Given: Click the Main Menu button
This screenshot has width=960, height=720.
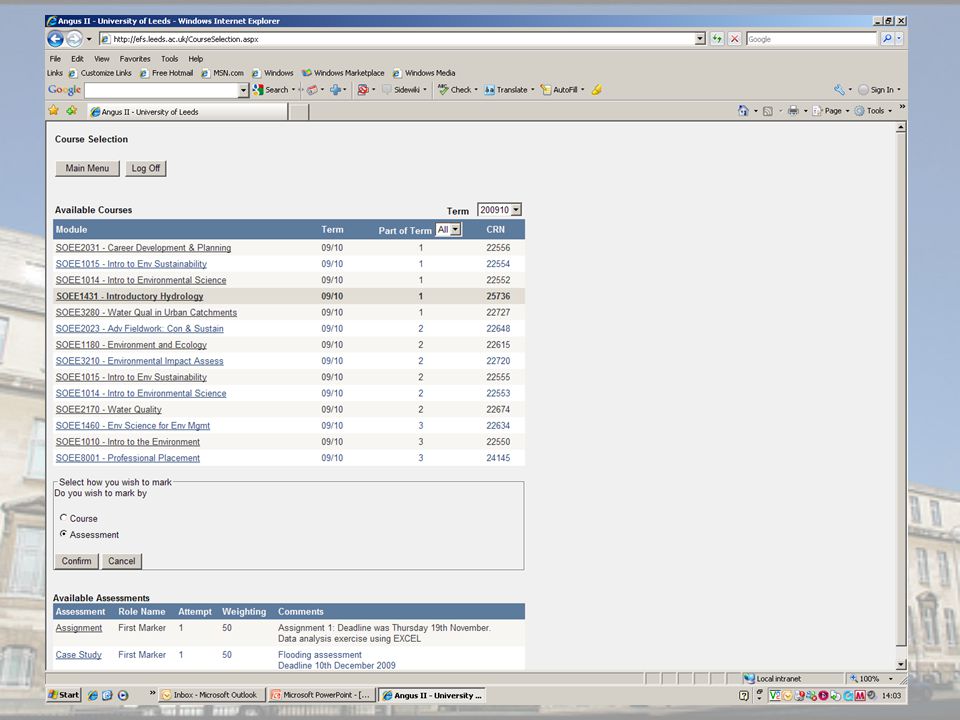Looking at the screenshot, I should (x=88, y=168).
